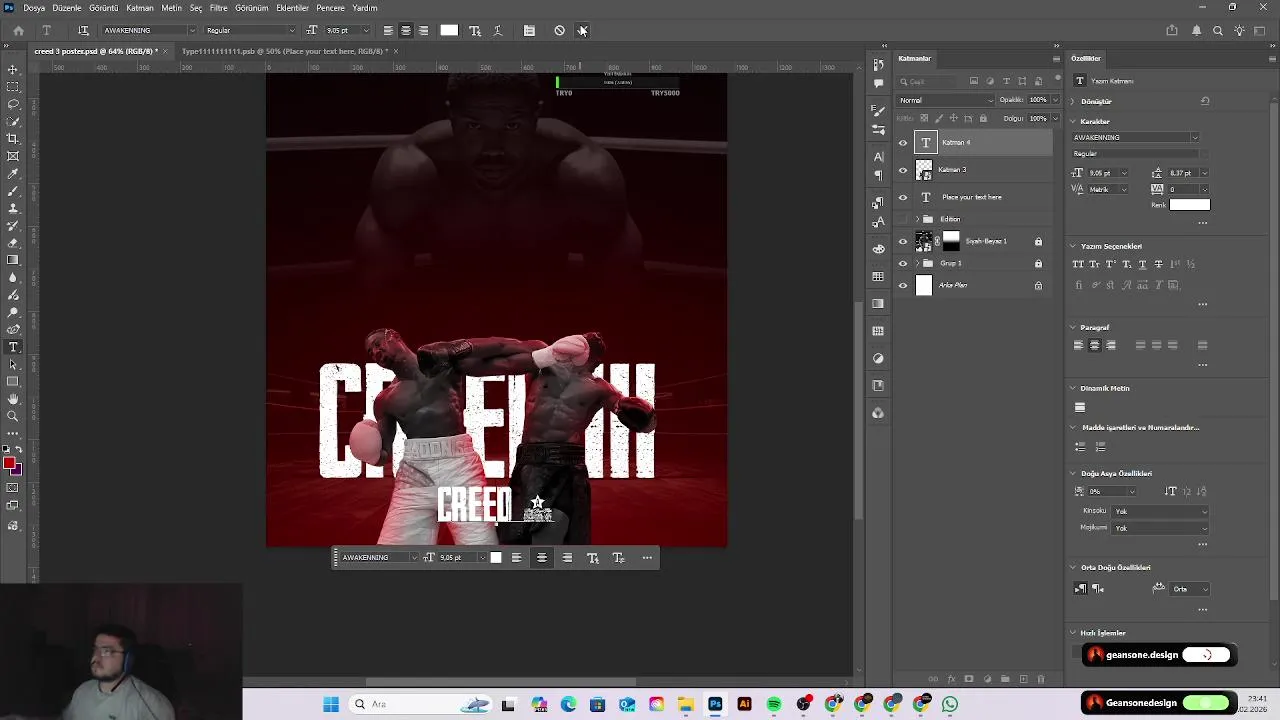Expand the Dönüştür section

tap(1073, 101)
